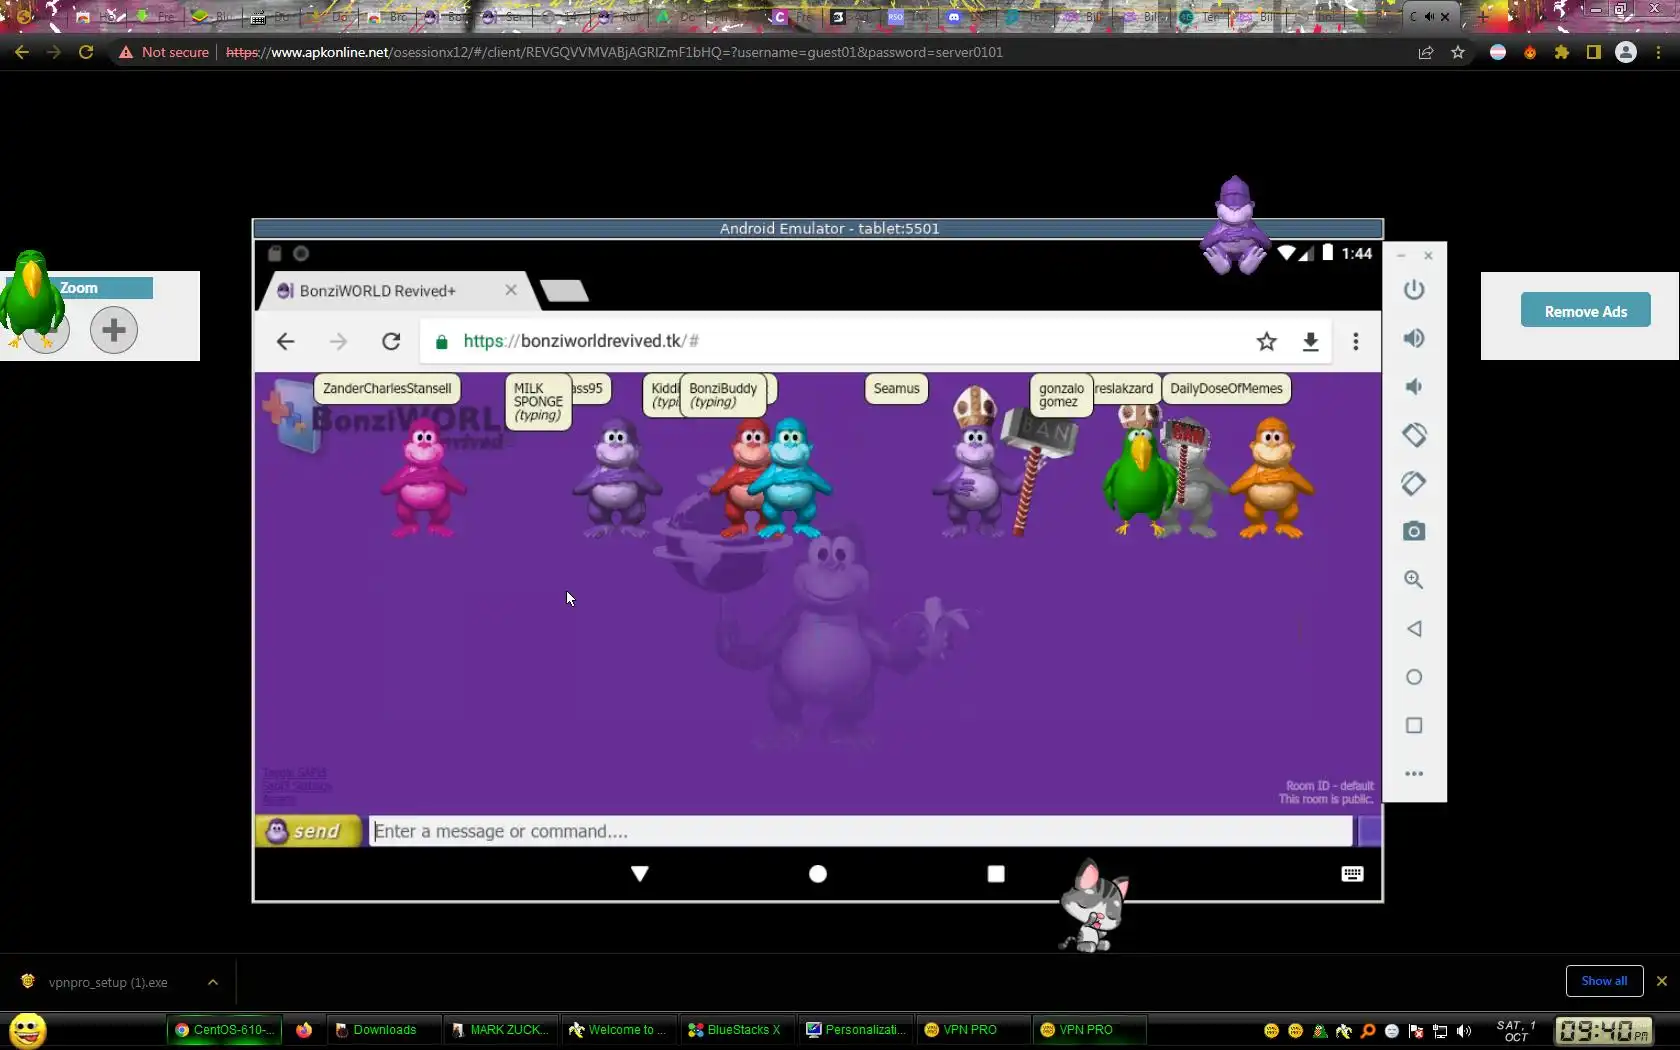Open Chrome three-dot menu
Image resolution: width=1680 pixels, height=1050 pixels.
1659,52
